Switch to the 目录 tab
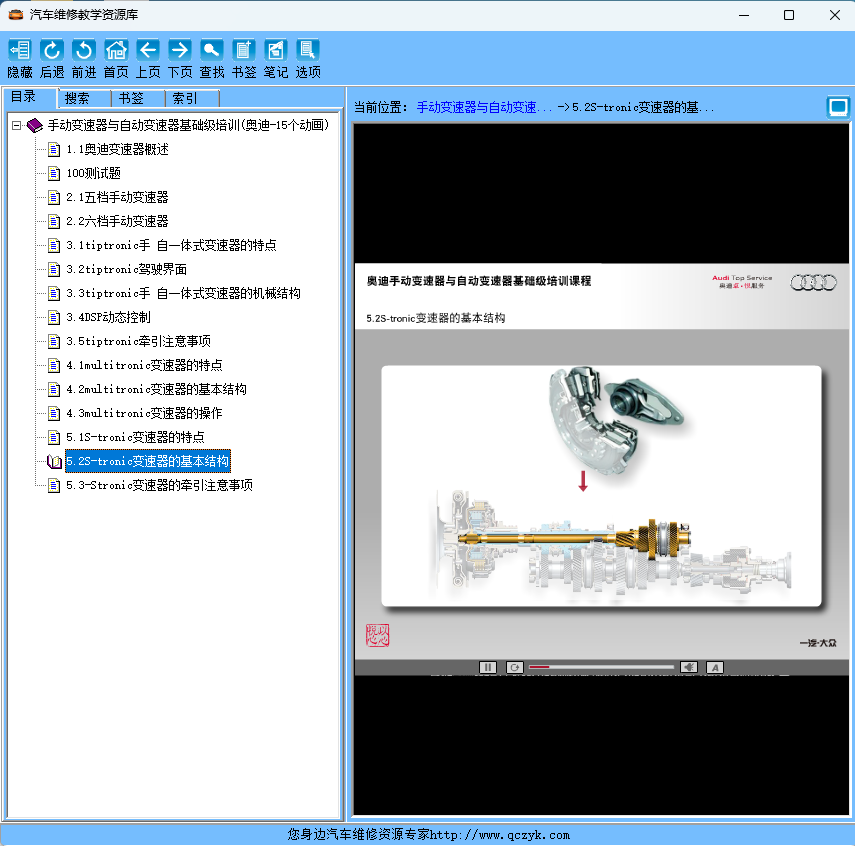855x846 pixels. point(29,97)
